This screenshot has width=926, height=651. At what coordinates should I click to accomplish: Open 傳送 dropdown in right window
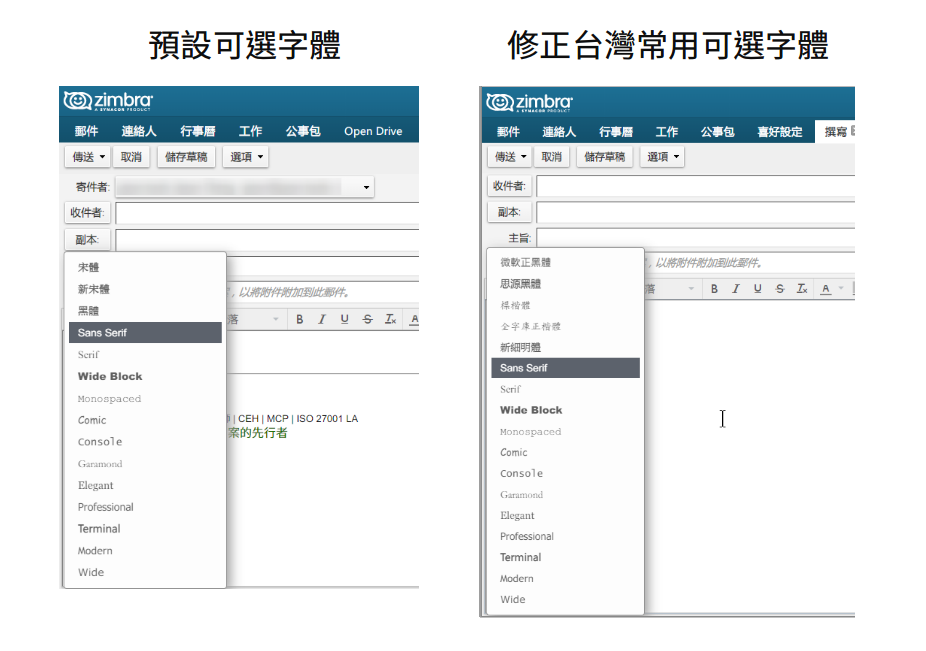(523, 157)
